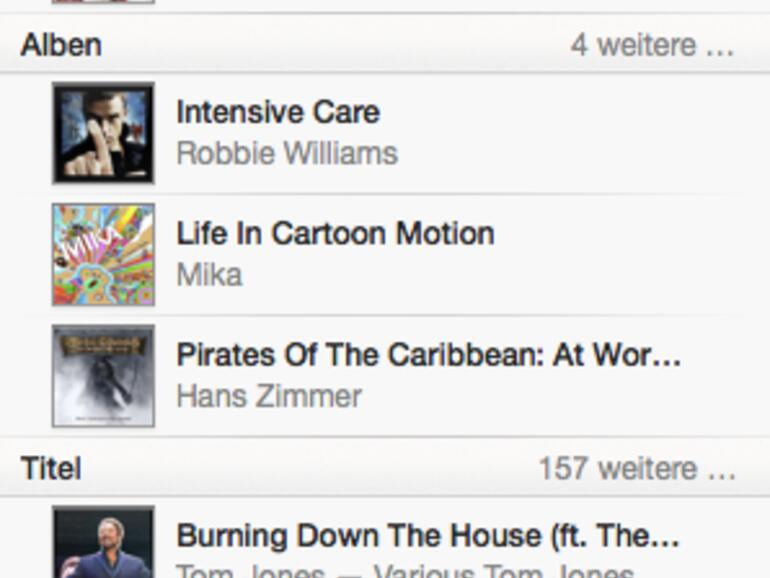This screenshot has height=578, width=770.
Task: Play 'Burning Down The House' song result
Action: pos(428,535)
